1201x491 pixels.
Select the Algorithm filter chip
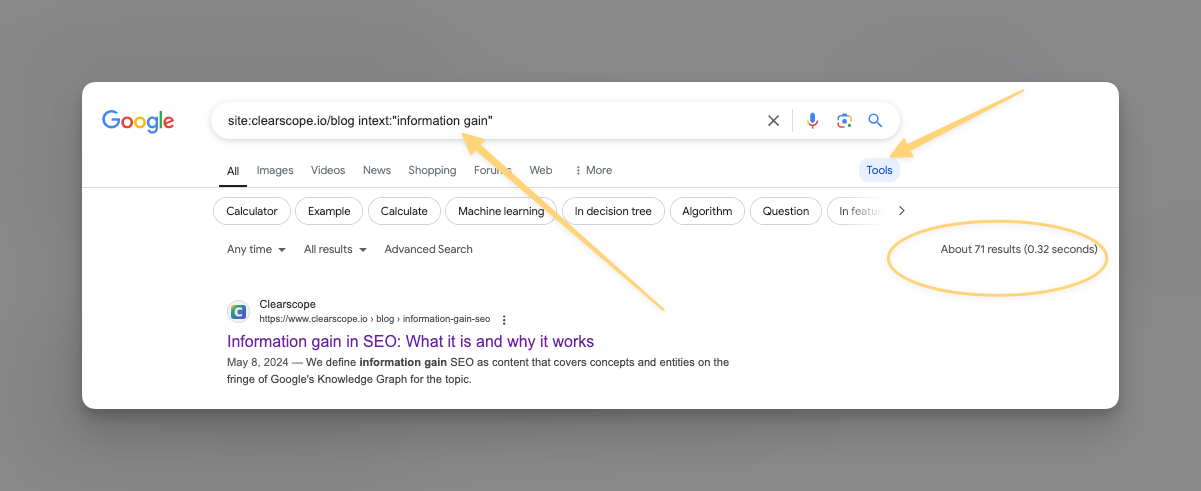(707, 211)
